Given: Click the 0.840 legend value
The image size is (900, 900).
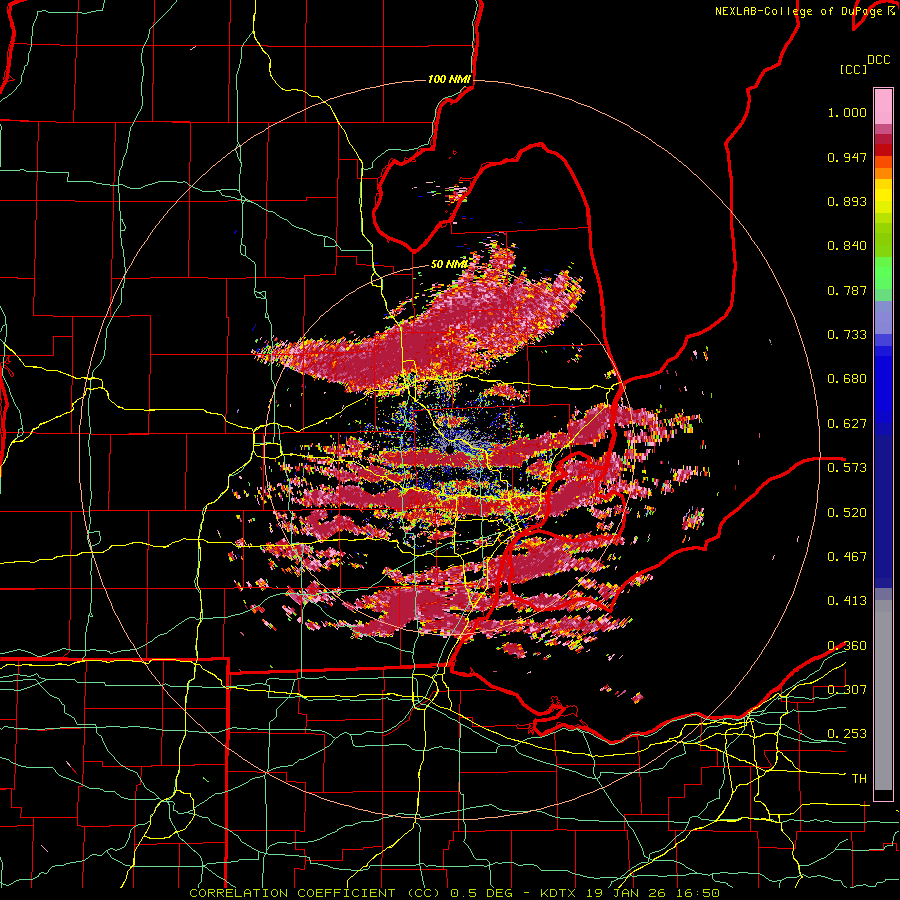Looking at the screenshot, I should pos(847,246).
